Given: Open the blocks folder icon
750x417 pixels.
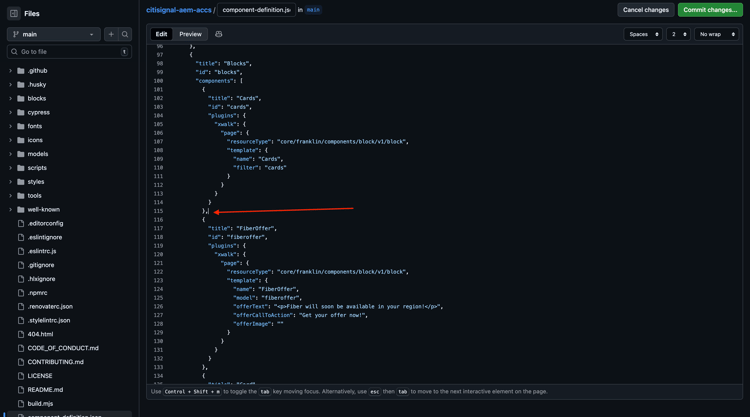Looking at the screenshot, I should [x=21, y=99].
